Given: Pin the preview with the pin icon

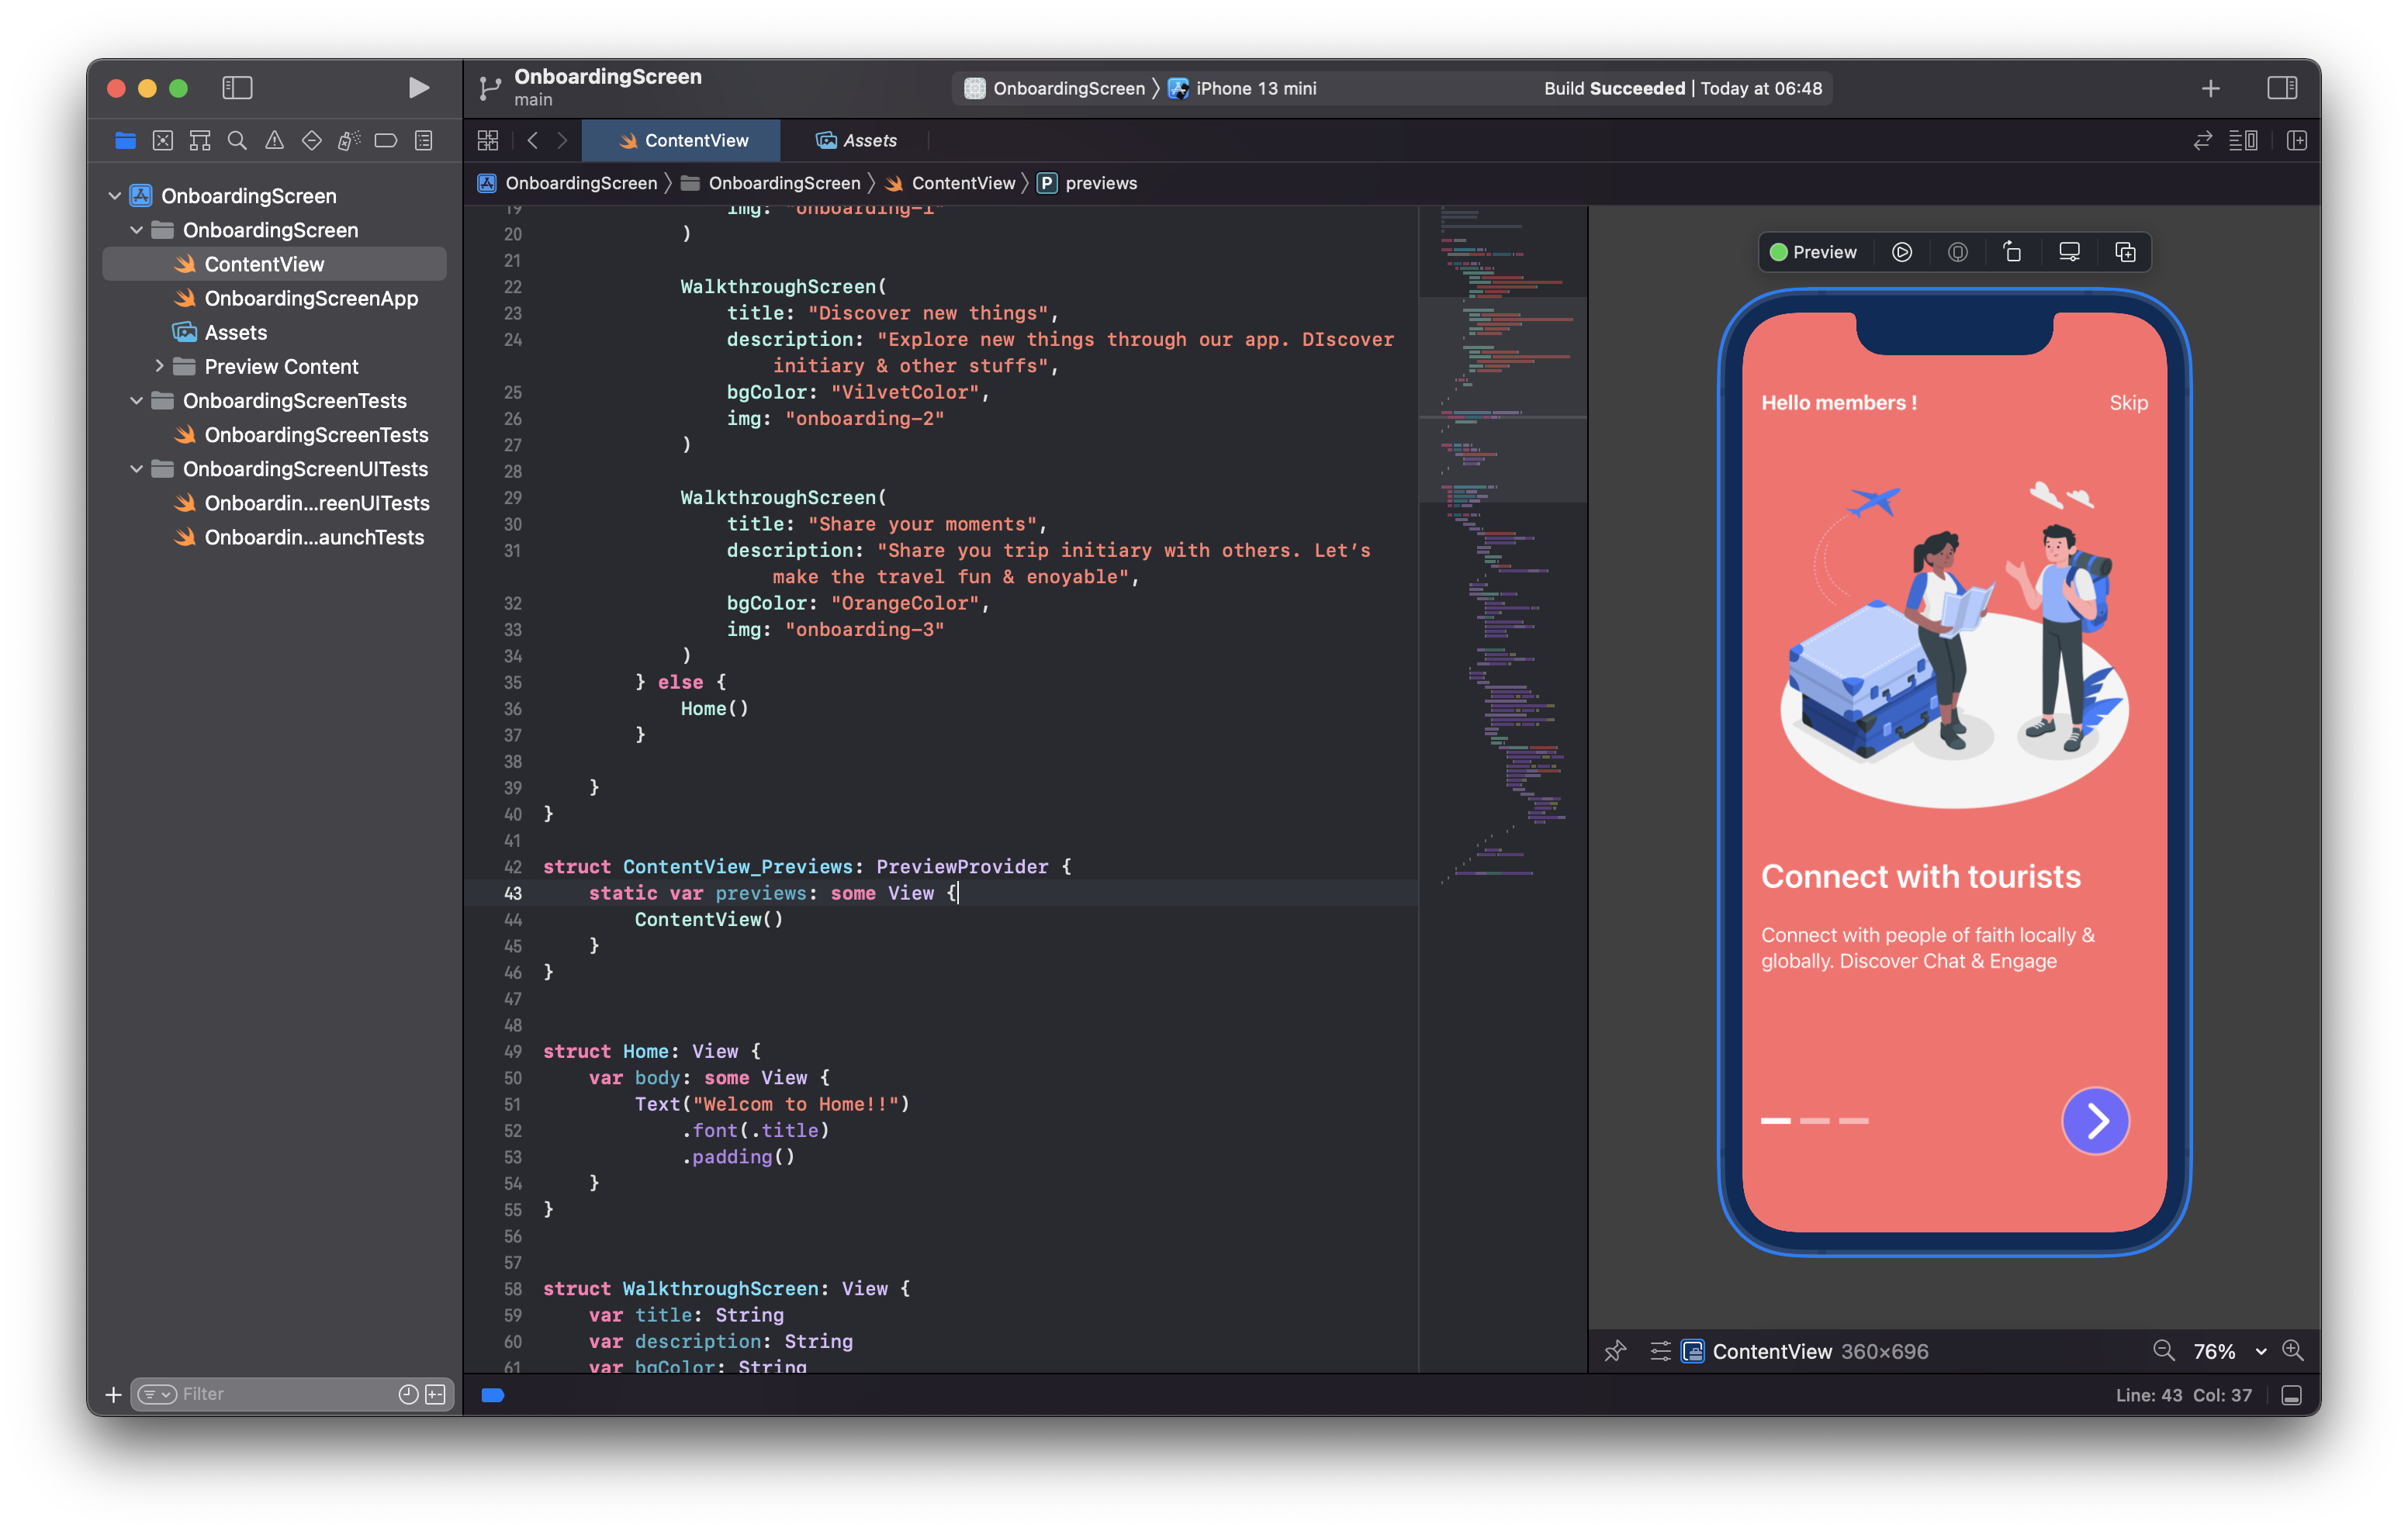Looking at the screenshot, I should [1615, 1351].
